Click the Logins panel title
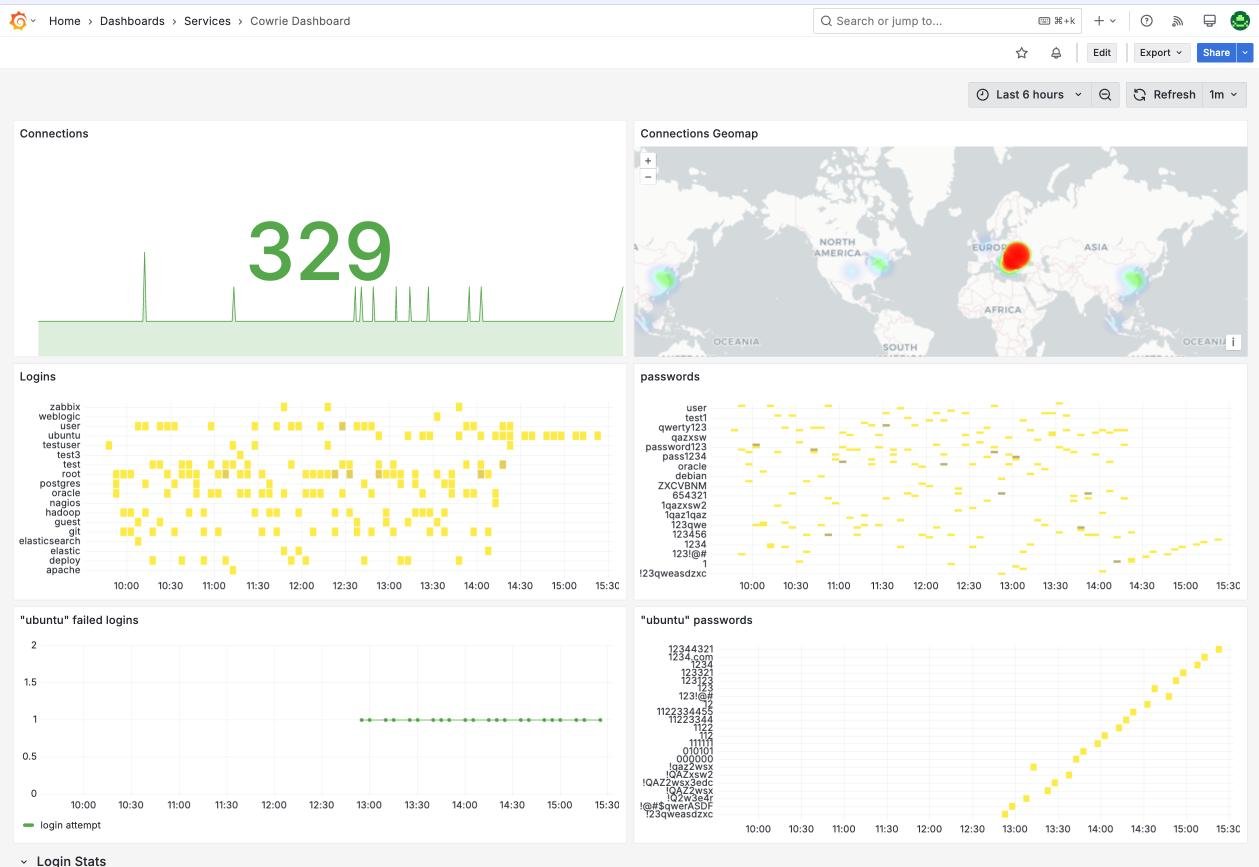The image size is (1259, 867). pos(38,377)
